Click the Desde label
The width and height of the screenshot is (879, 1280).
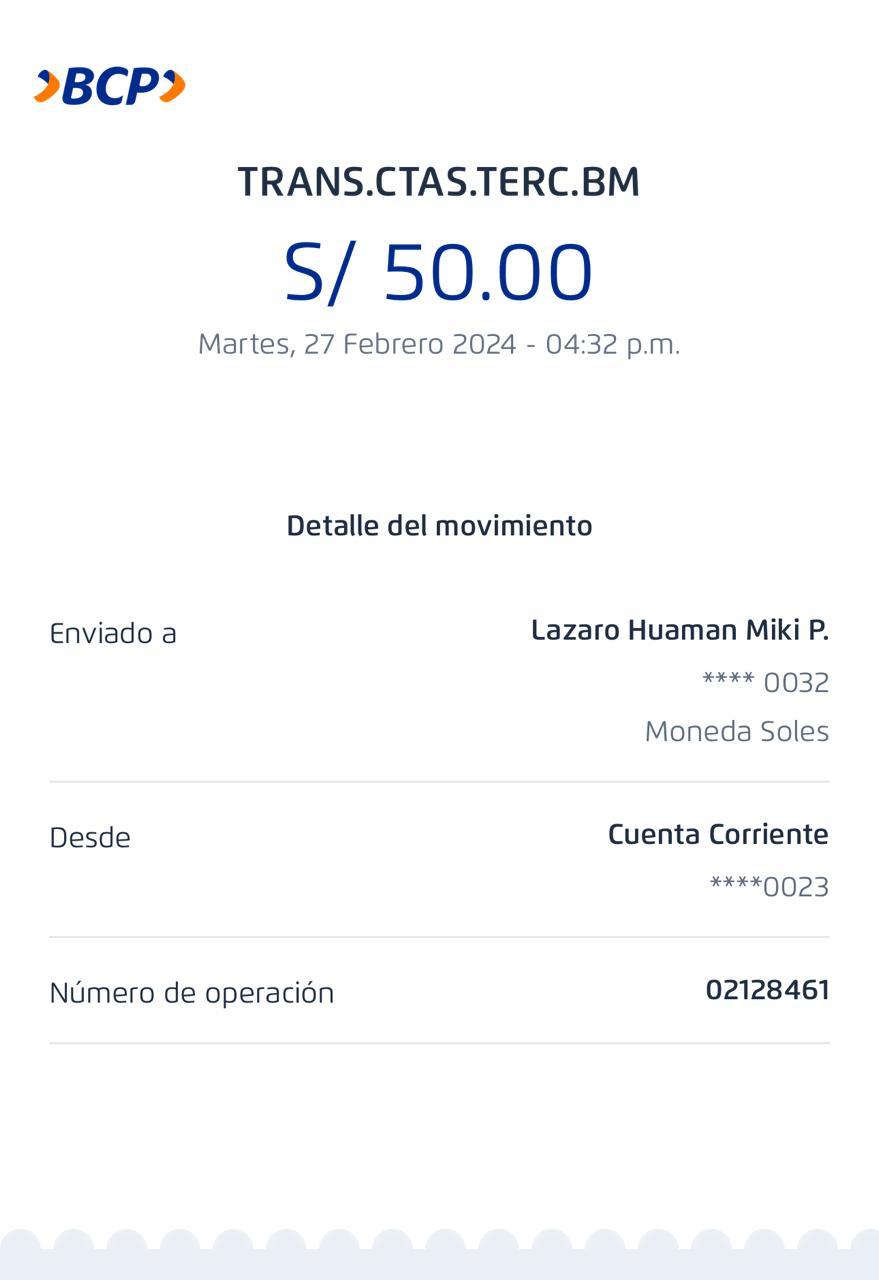tap(90, 838)
